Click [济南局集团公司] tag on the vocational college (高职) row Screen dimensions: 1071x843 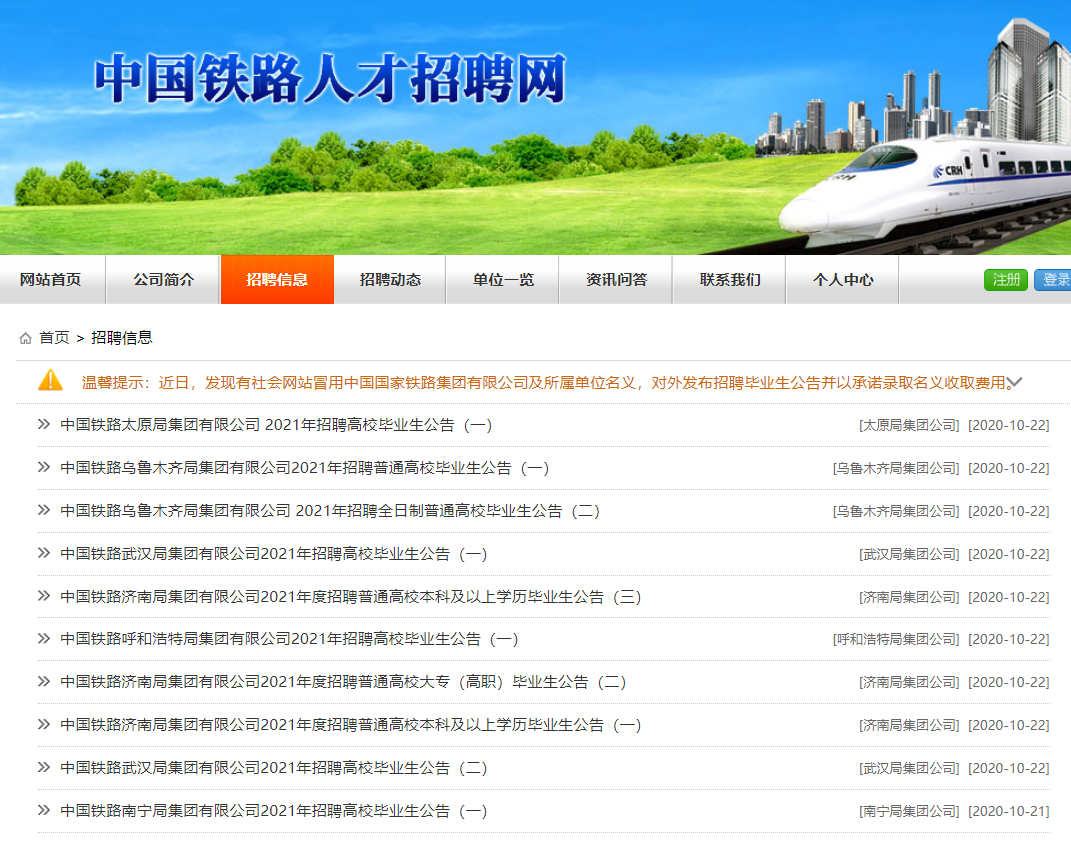tap(909, 682)
